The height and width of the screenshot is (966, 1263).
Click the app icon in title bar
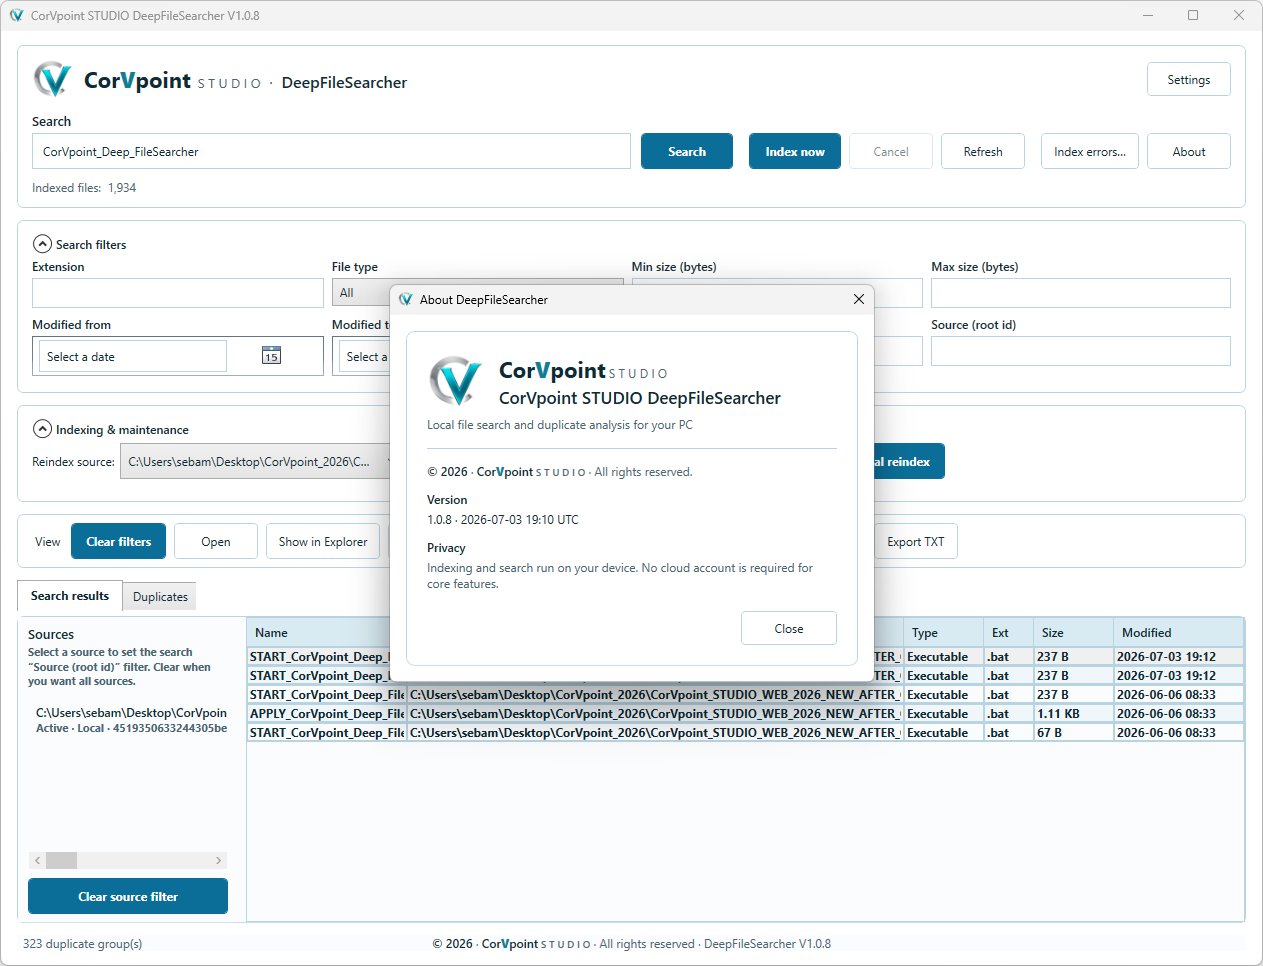(x=16, y=15)
